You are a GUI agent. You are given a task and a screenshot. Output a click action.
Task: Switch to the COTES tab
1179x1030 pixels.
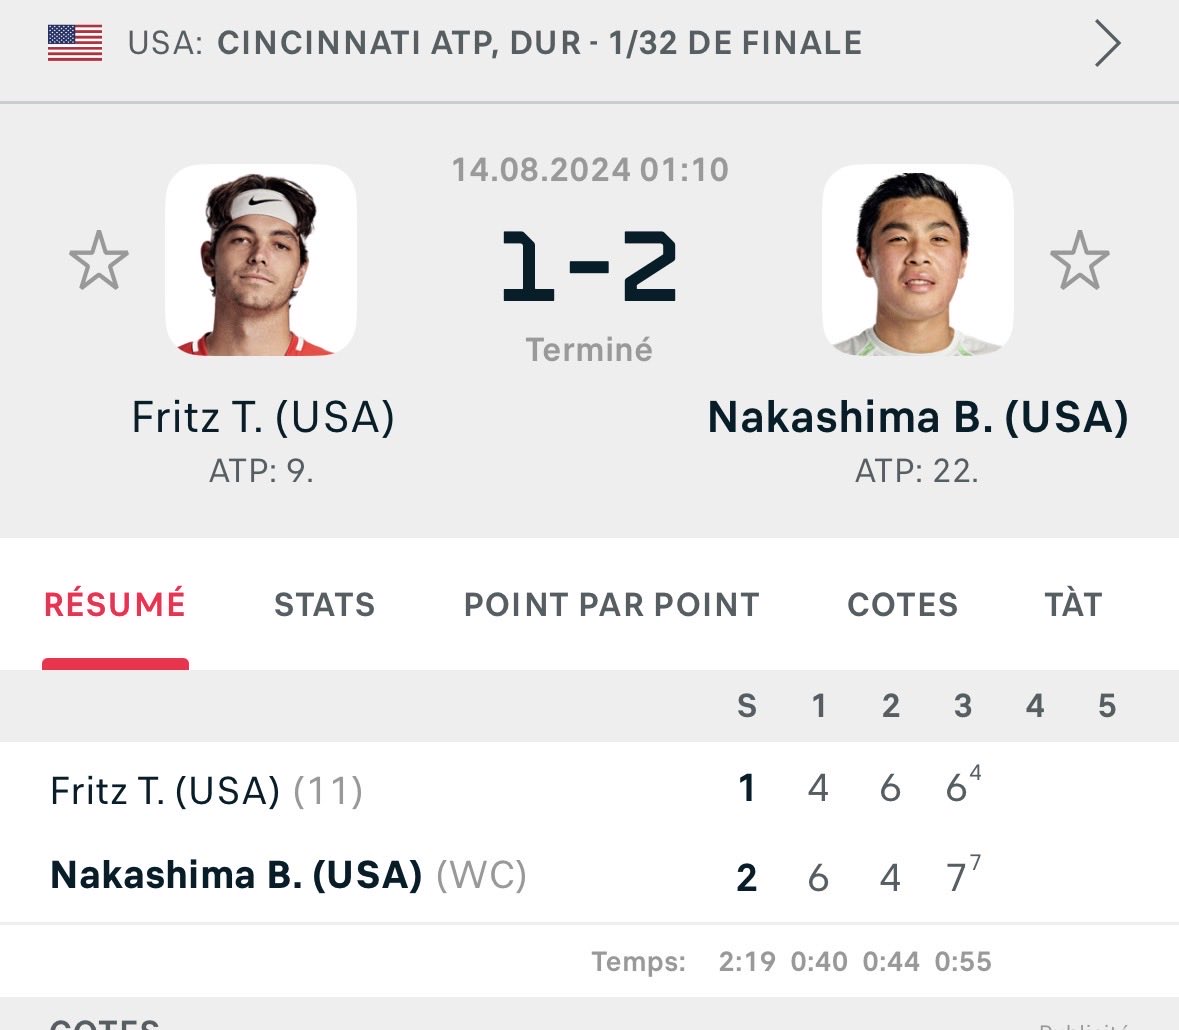(902, 605)
